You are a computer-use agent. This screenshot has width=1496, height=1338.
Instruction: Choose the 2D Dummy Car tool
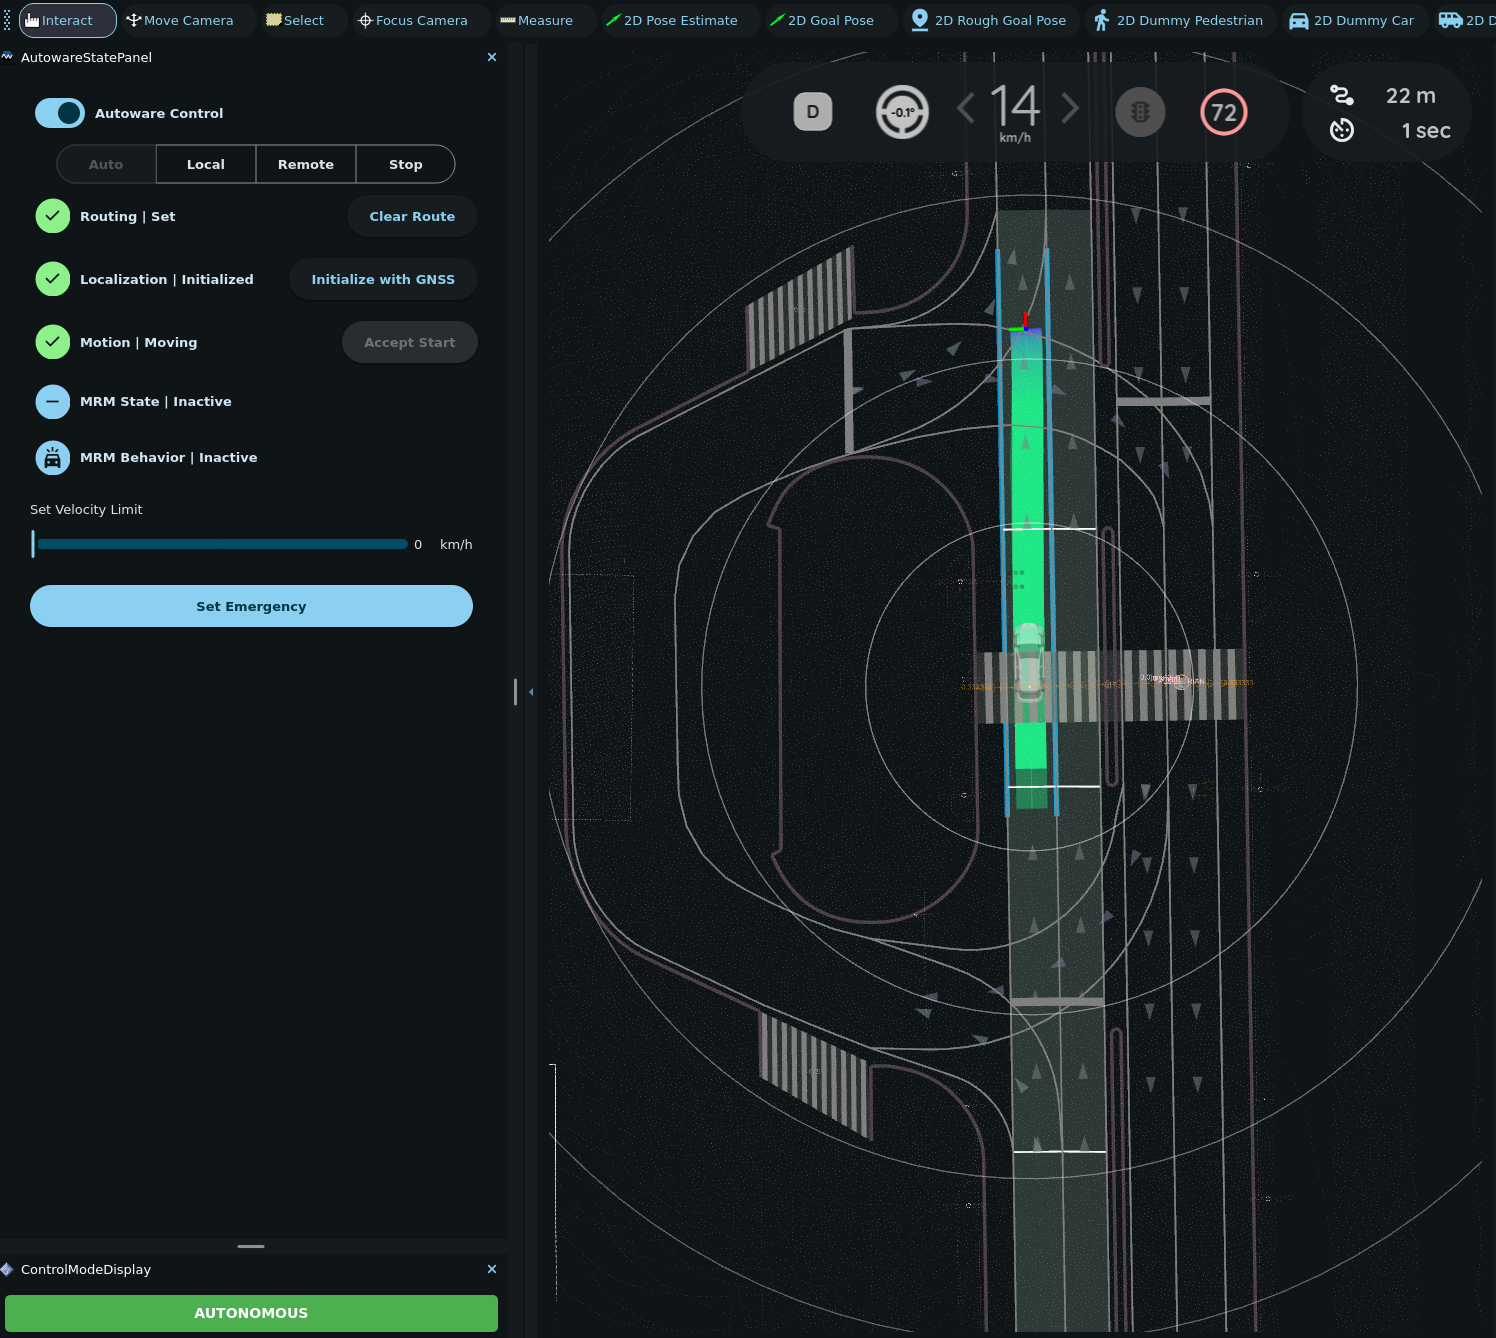pyautogui.click(x=1352, y=21)
